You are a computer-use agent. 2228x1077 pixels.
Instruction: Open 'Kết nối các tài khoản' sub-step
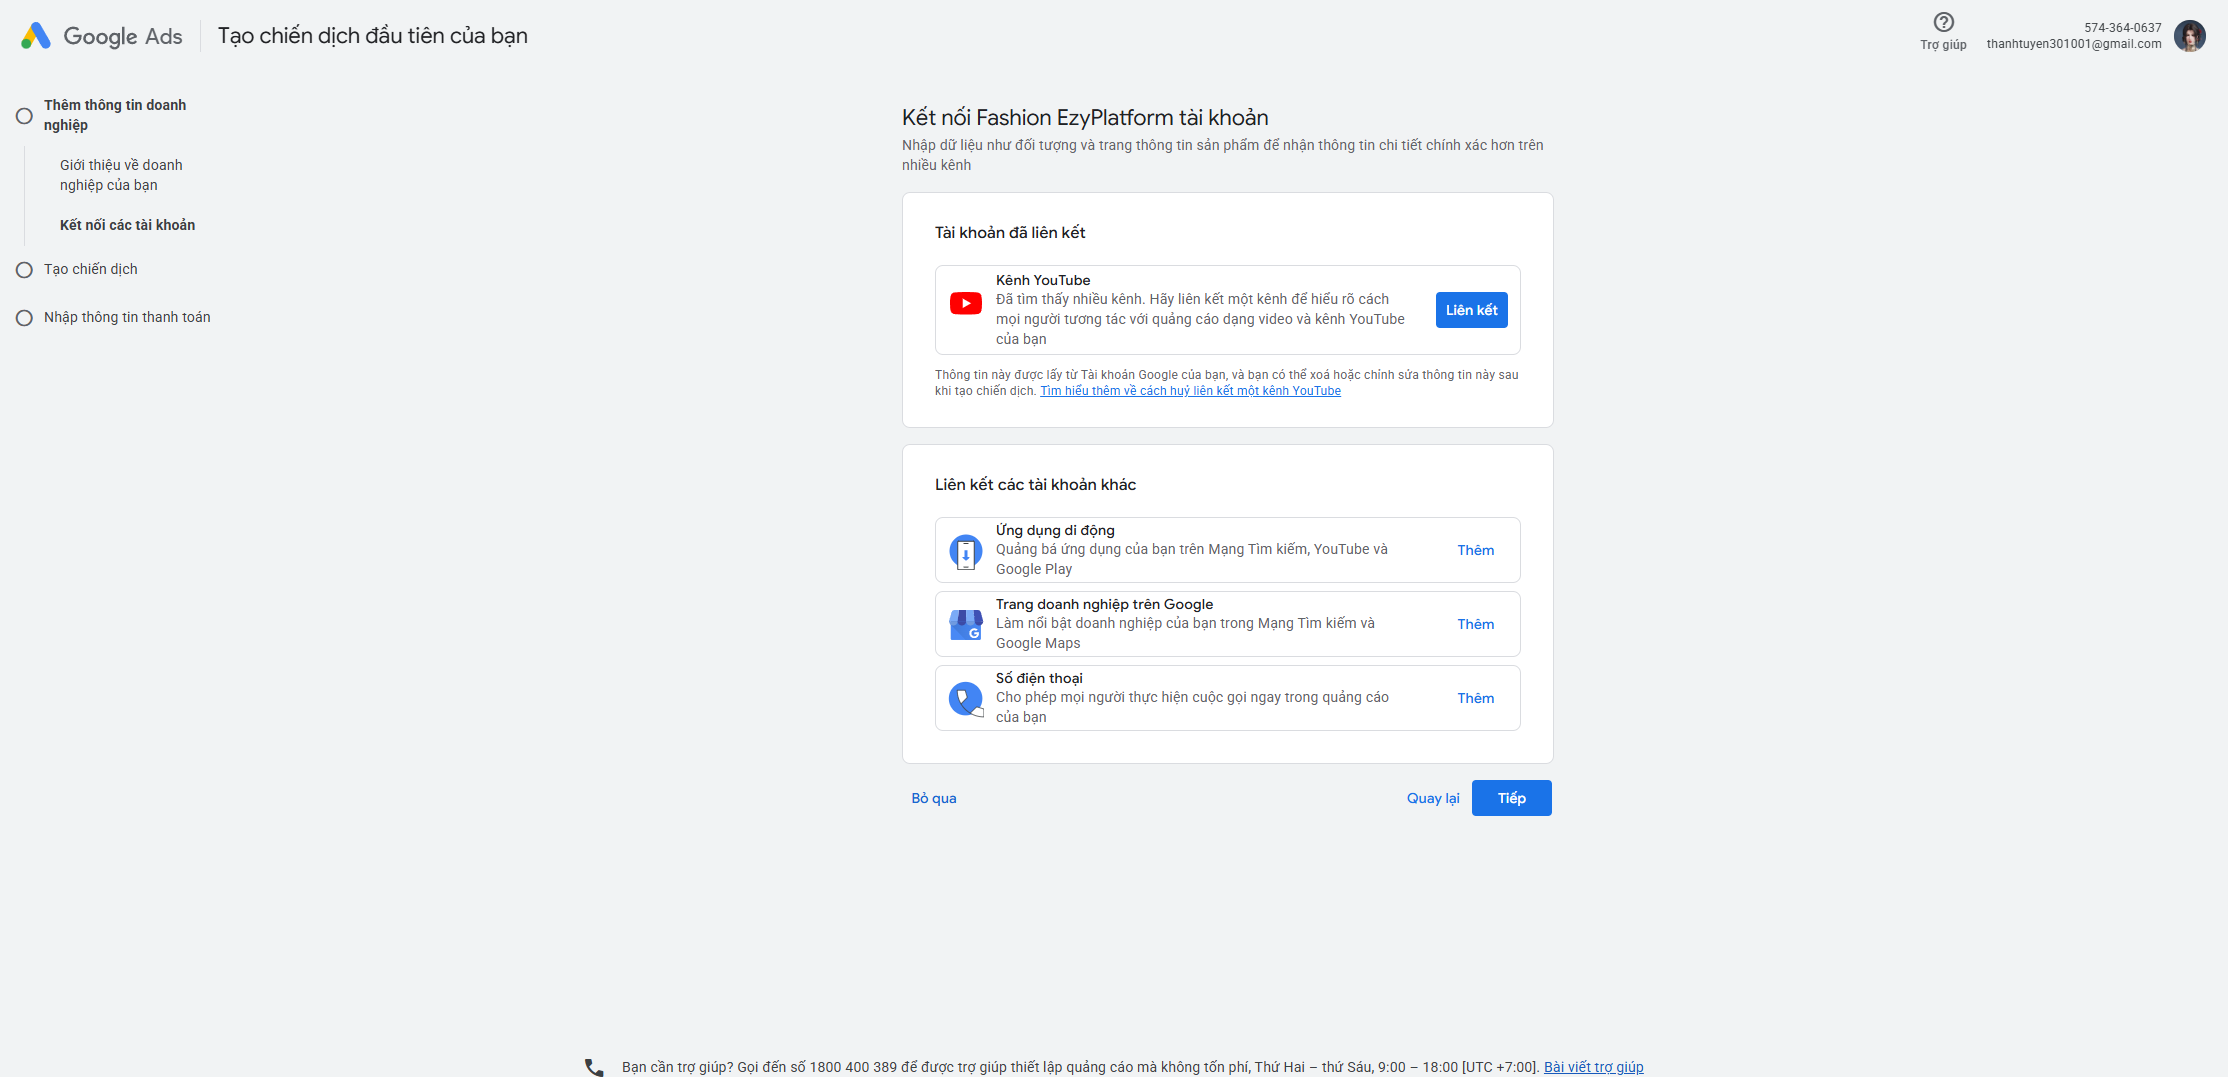point(127,225)
